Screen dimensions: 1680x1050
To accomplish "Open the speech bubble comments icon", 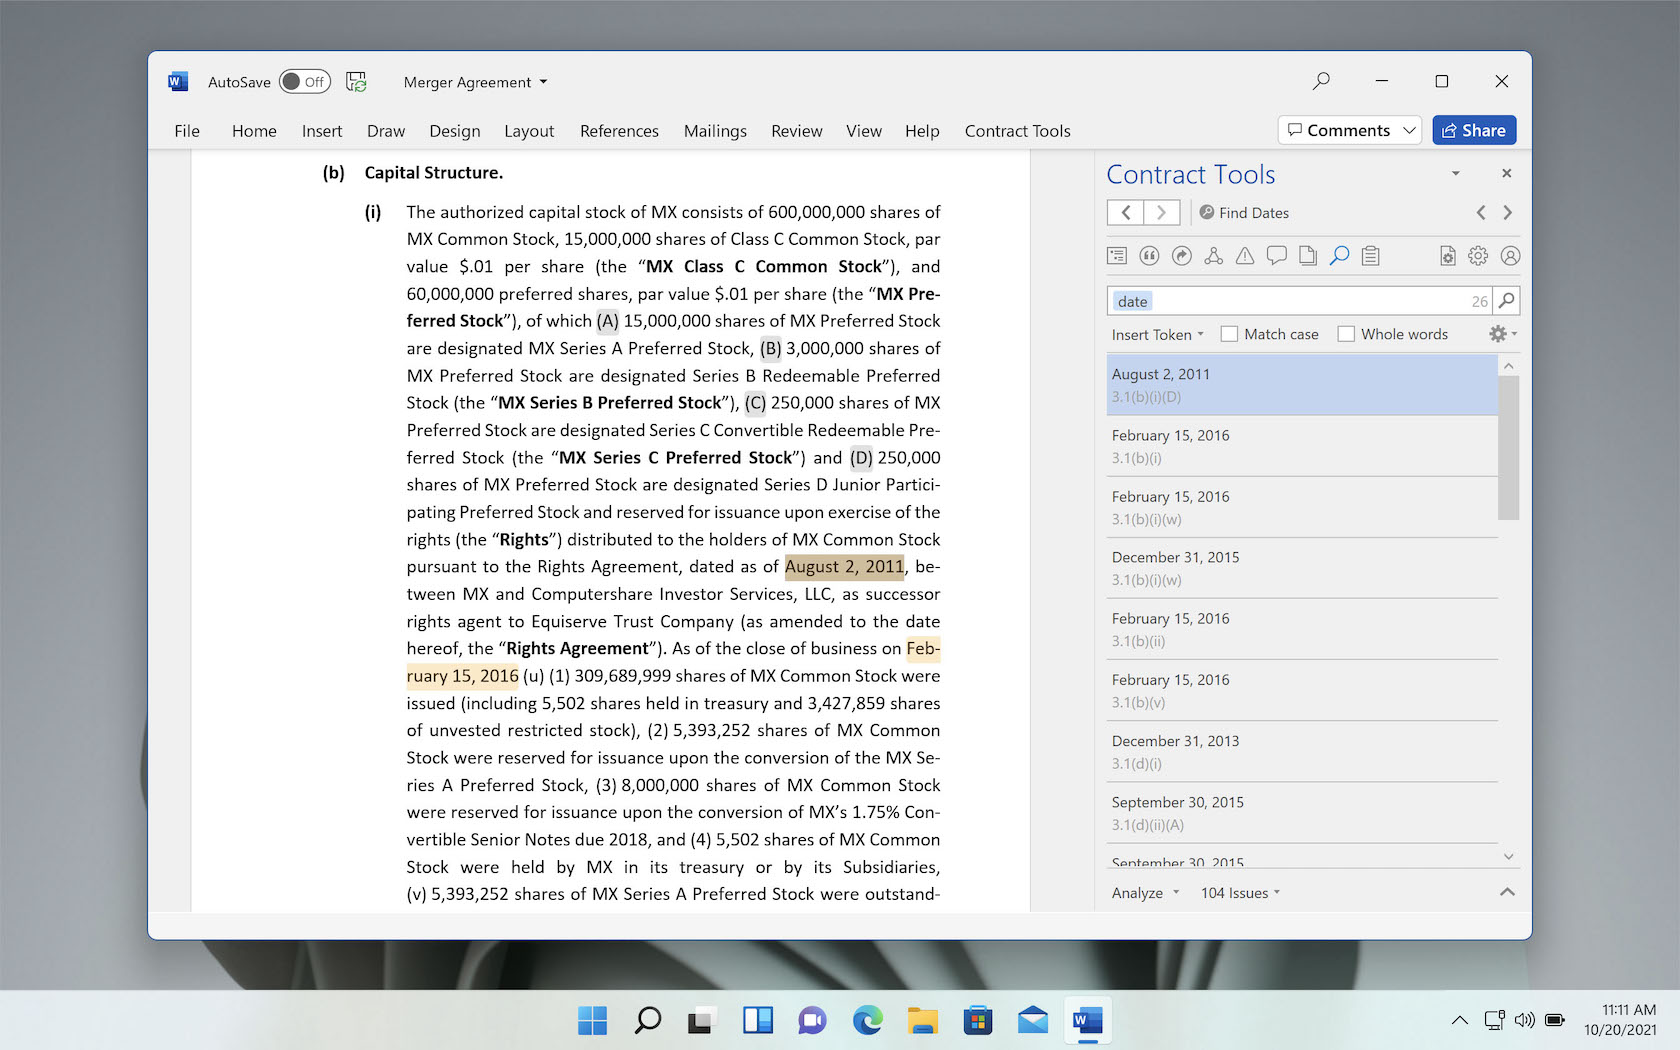I will [1277, 256].
